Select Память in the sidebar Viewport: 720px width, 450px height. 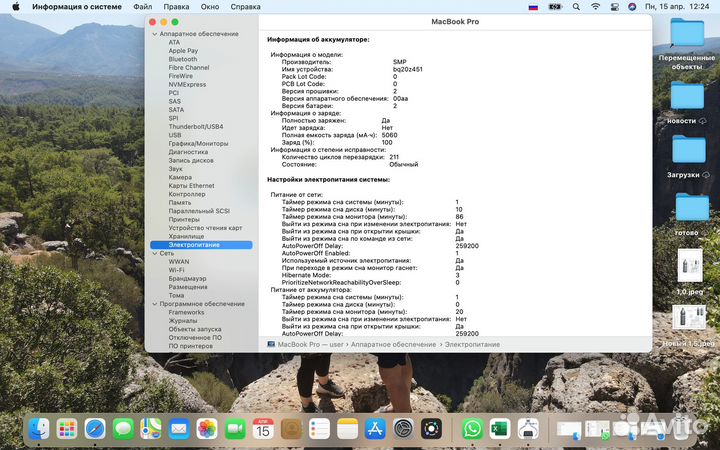(180, 202)
